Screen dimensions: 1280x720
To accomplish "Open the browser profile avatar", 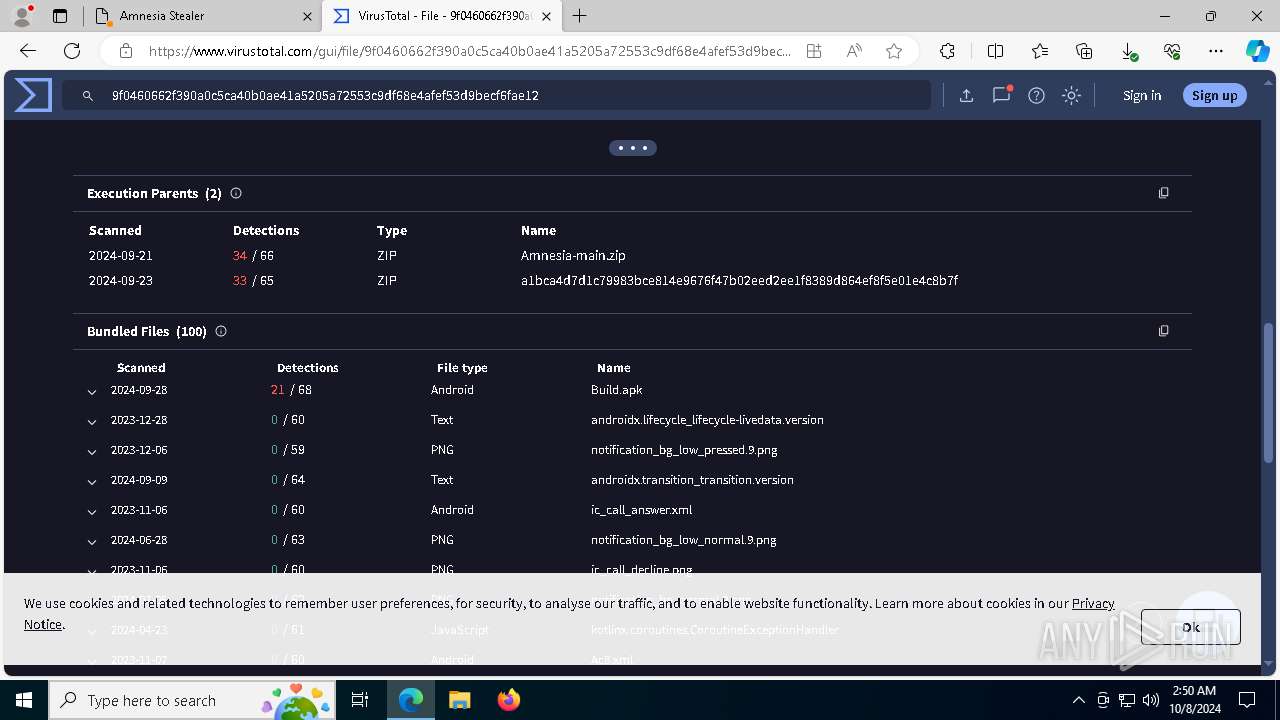I will pos(22,16).
